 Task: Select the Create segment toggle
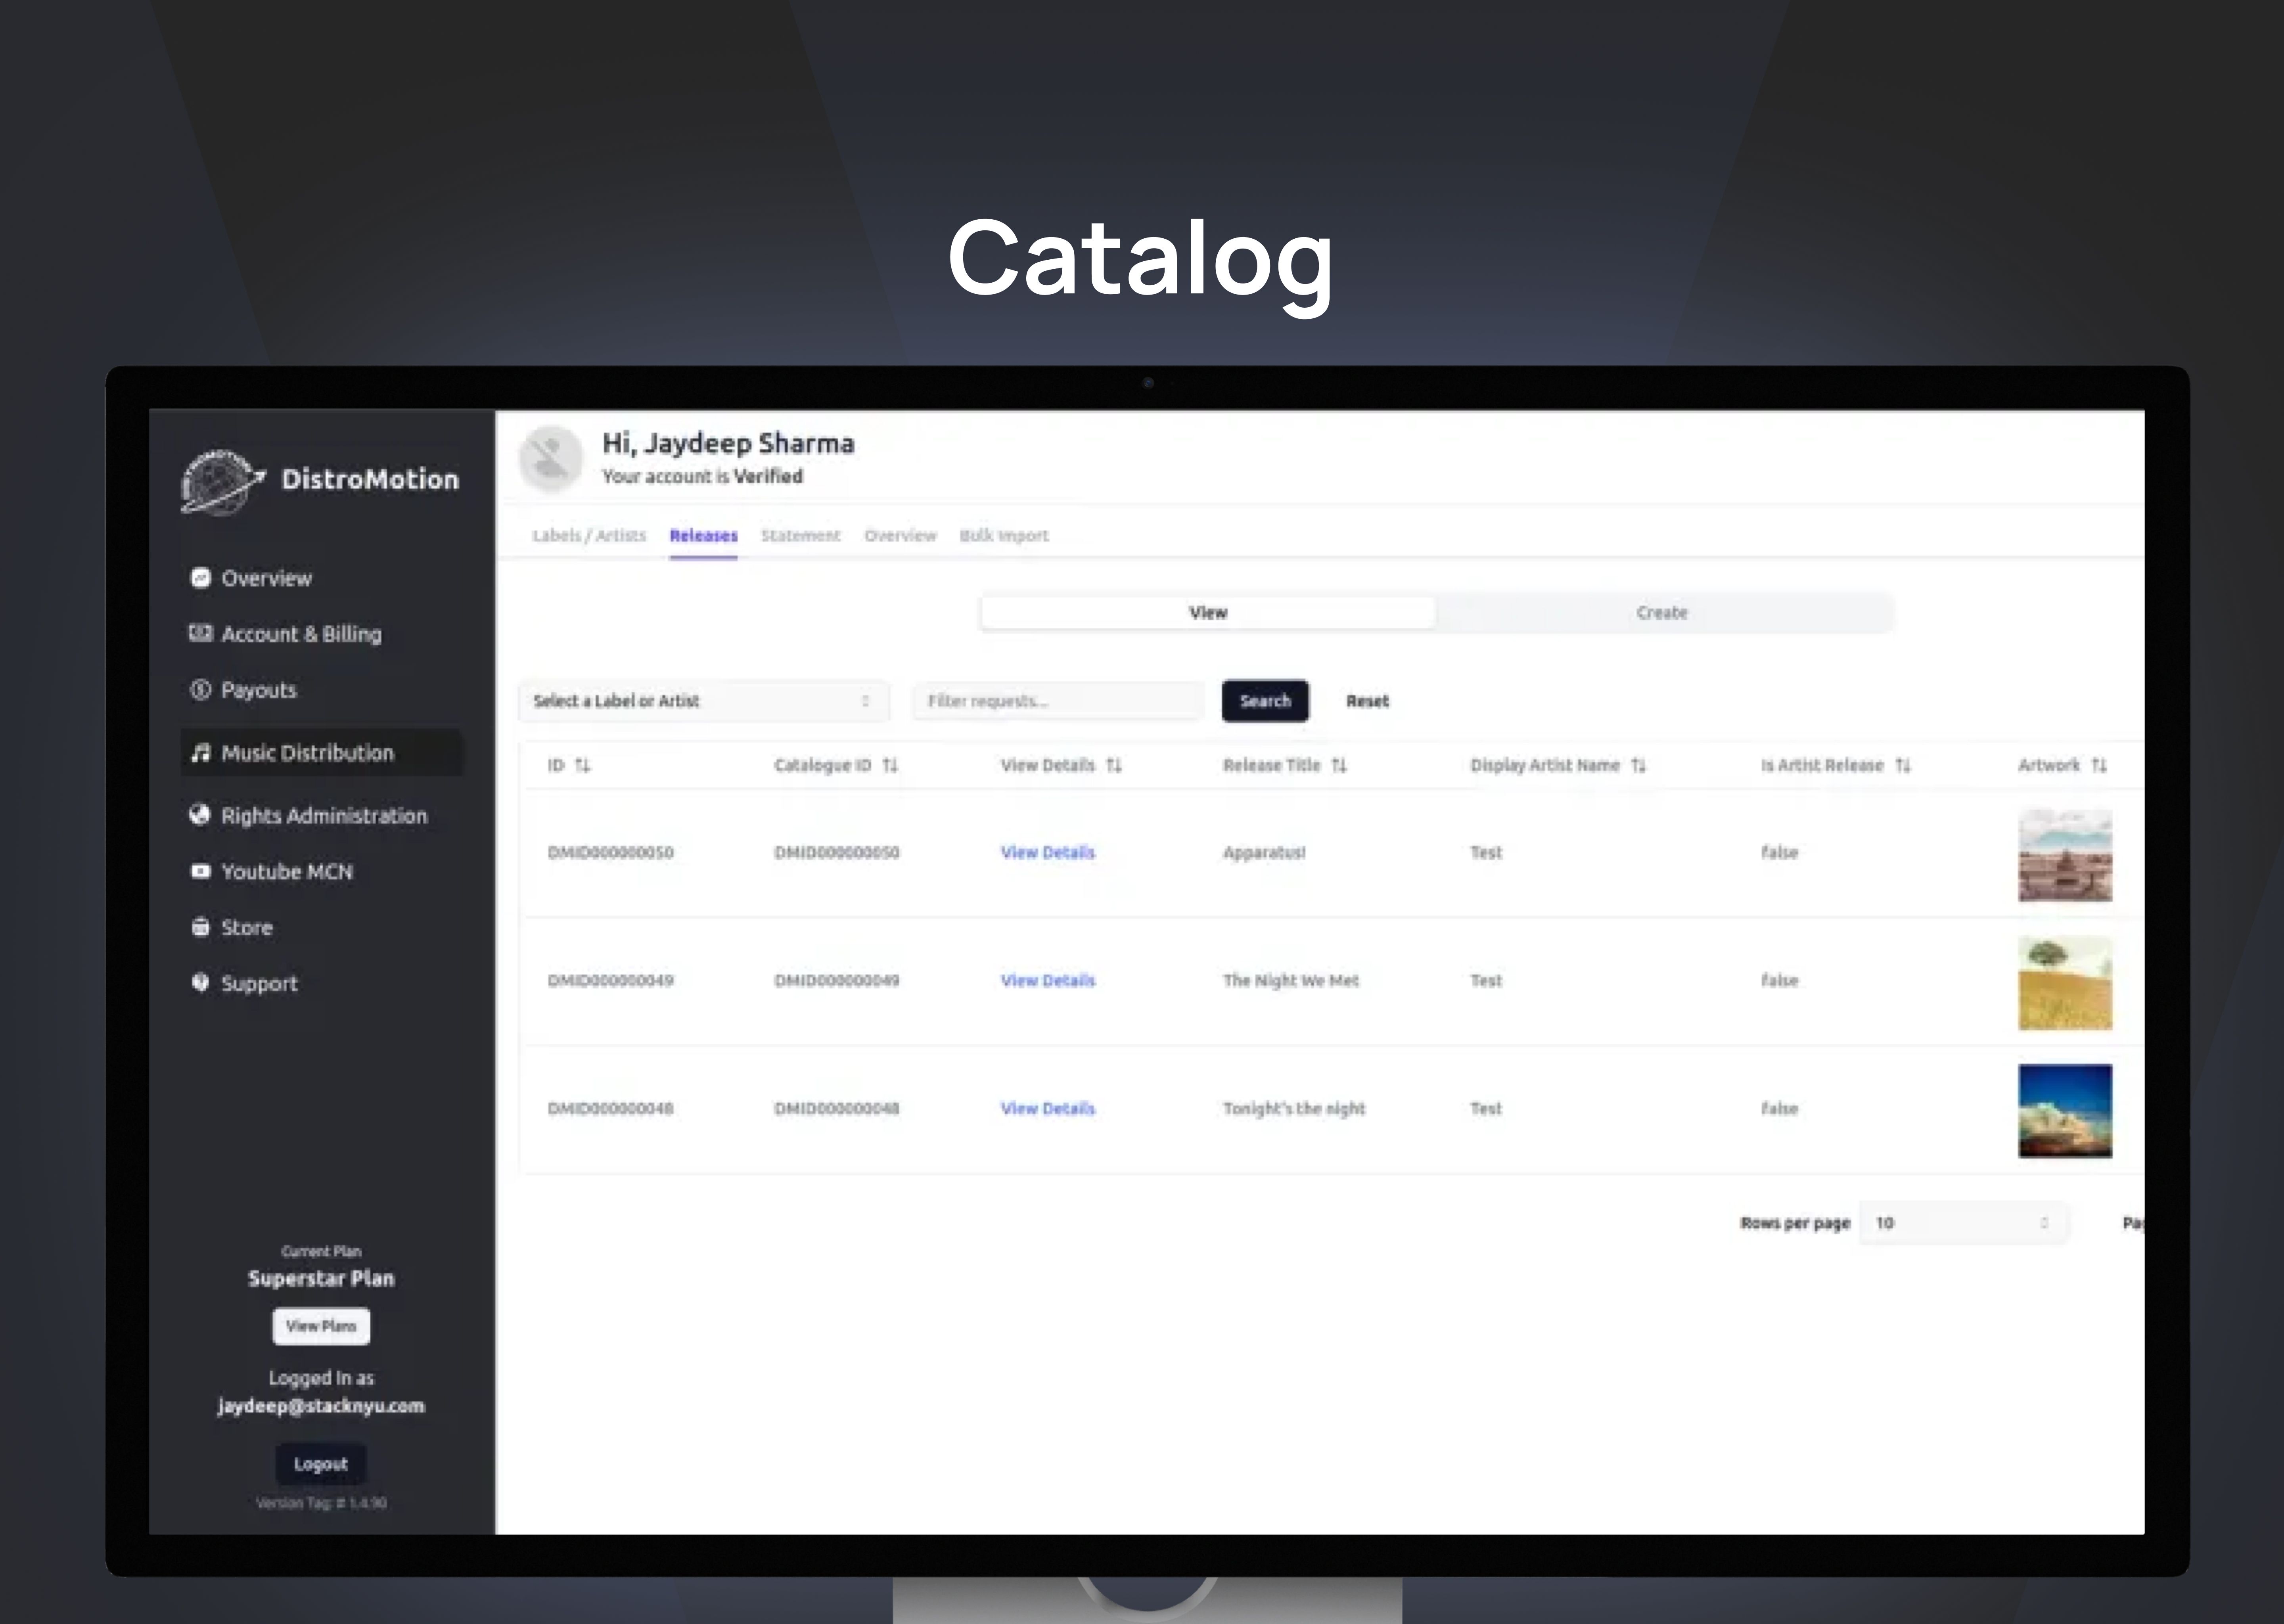click(1662, 612)
